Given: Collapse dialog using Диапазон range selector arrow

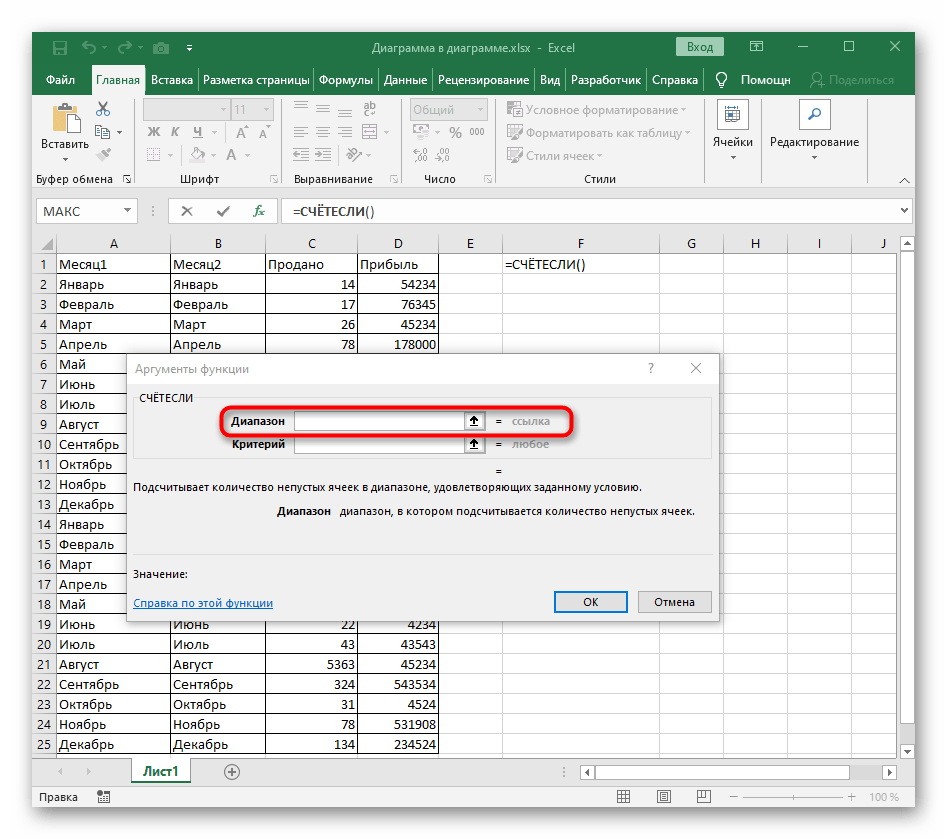Looking at the screenshot, I should click(474, 421).
